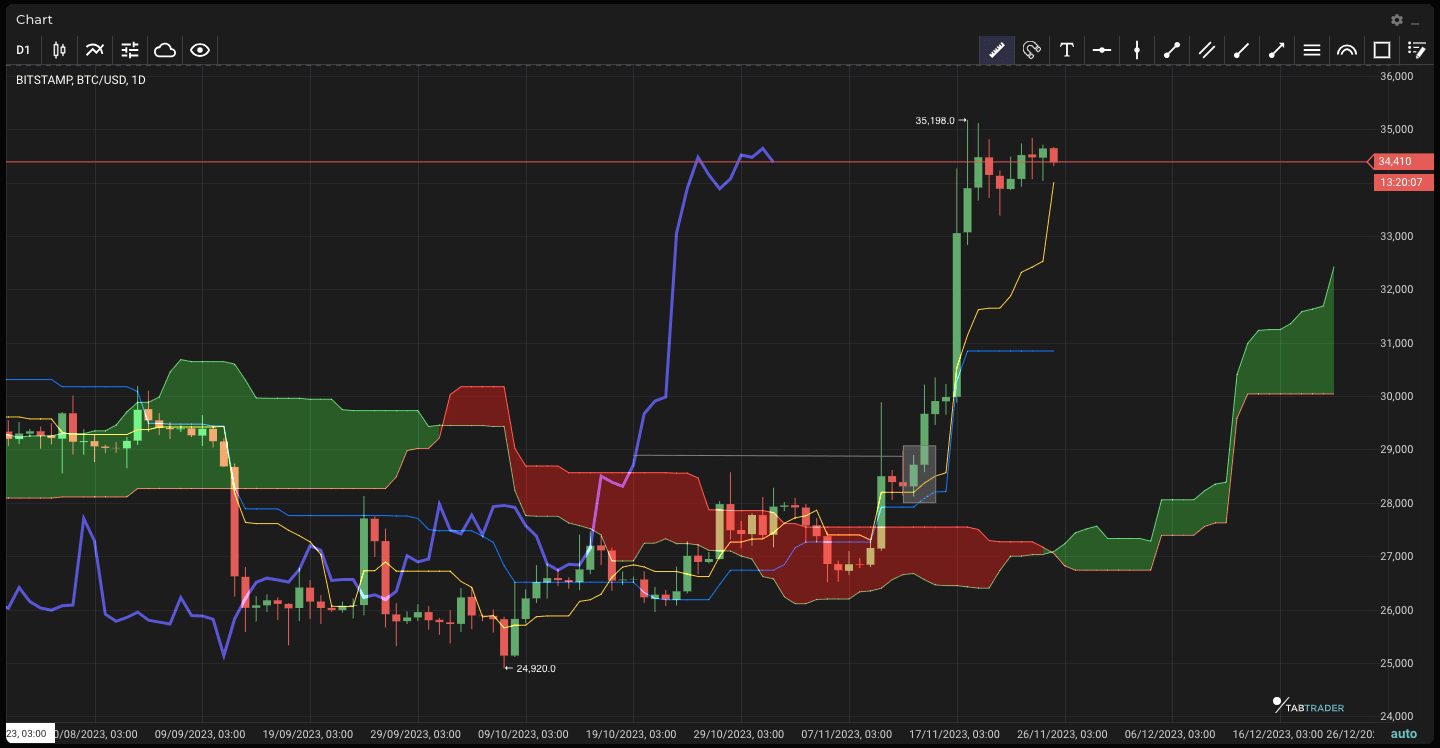1440x748 pixels.
Task: Select the ray line tool
Action: point(1242,50)
